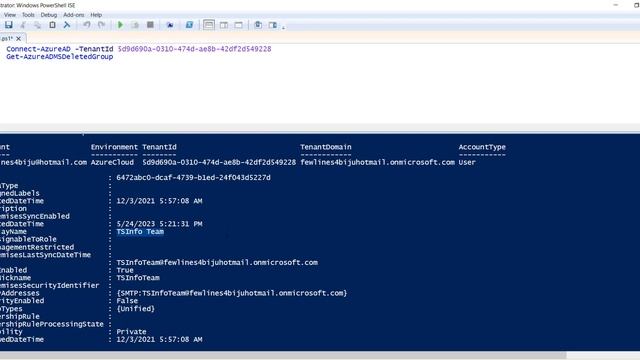This screenshot has width=640, height=360.
Task: Click the console horizontal scrollbar thumb
Action: point(283,356)
